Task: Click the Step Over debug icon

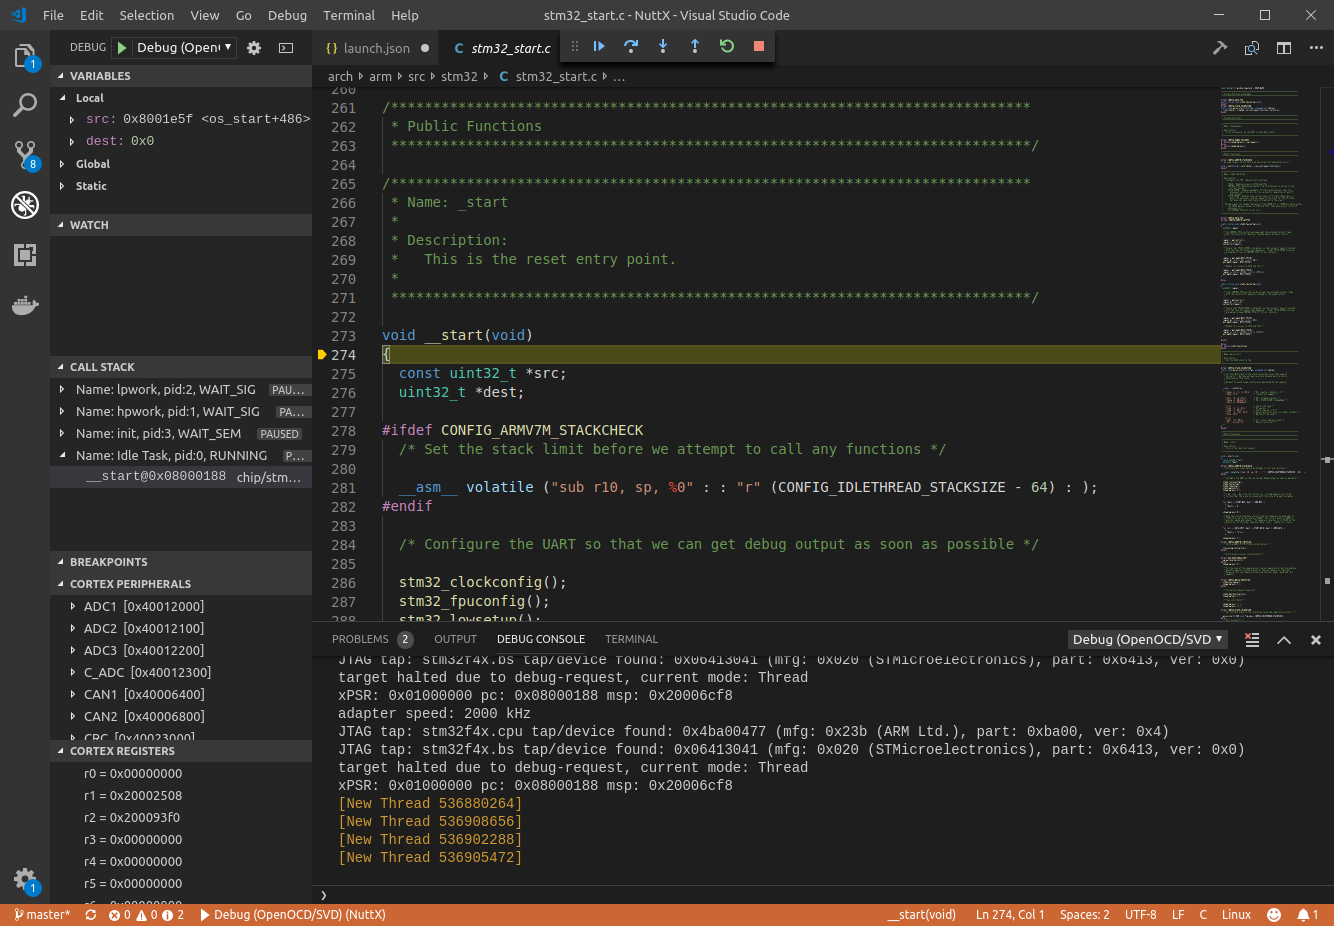Action: (631, 46)
